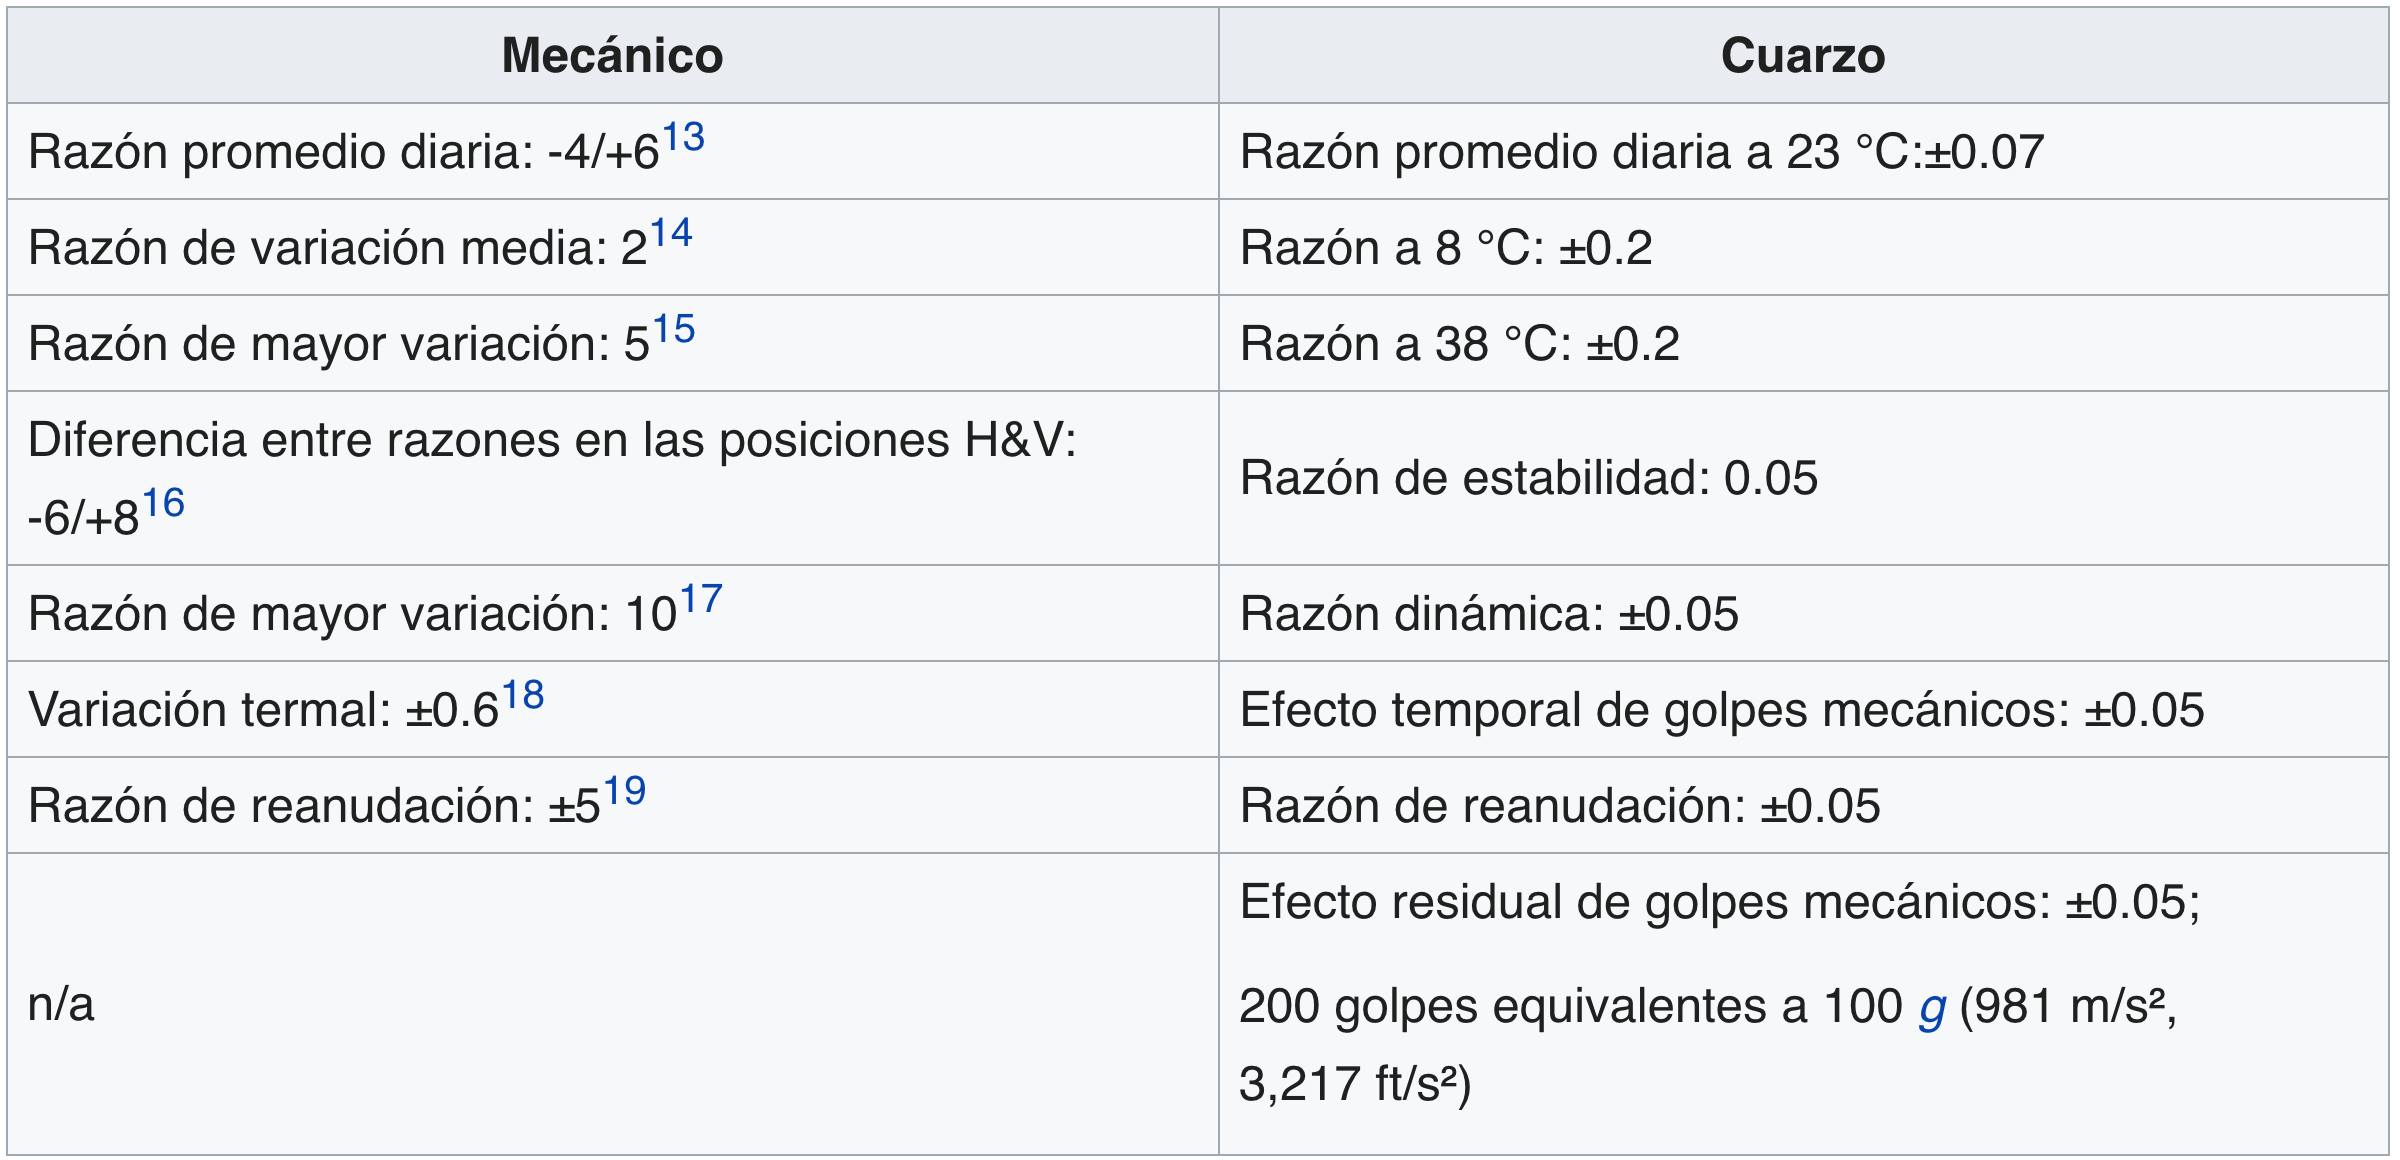Click the n/a cell
2400x1160 pixels.
coord(62,1004)
